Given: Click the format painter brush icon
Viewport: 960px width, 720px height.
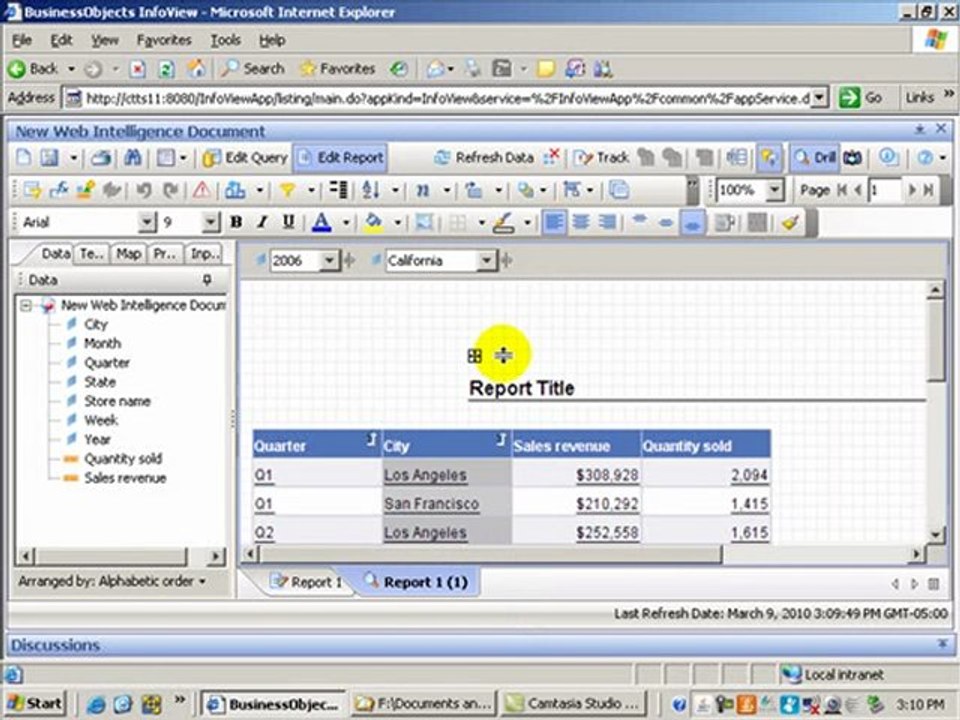Looking at the screenshot, I should coord(791,222).
